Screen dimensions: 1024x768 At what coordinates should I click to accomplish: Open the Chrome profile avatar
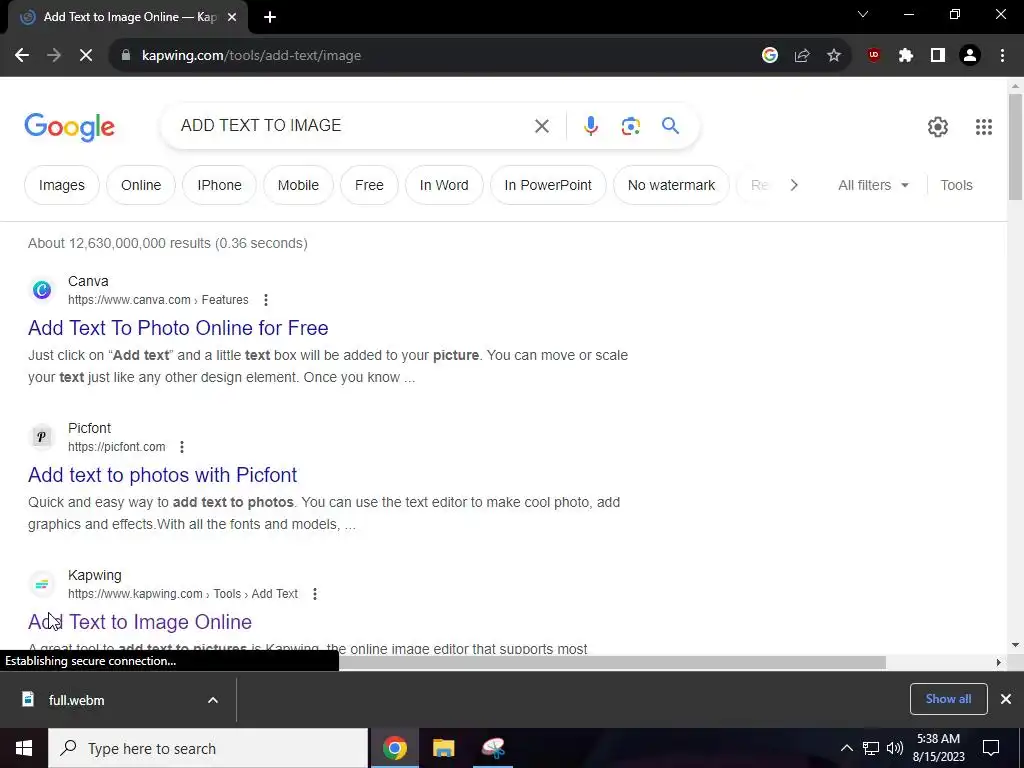970,56
